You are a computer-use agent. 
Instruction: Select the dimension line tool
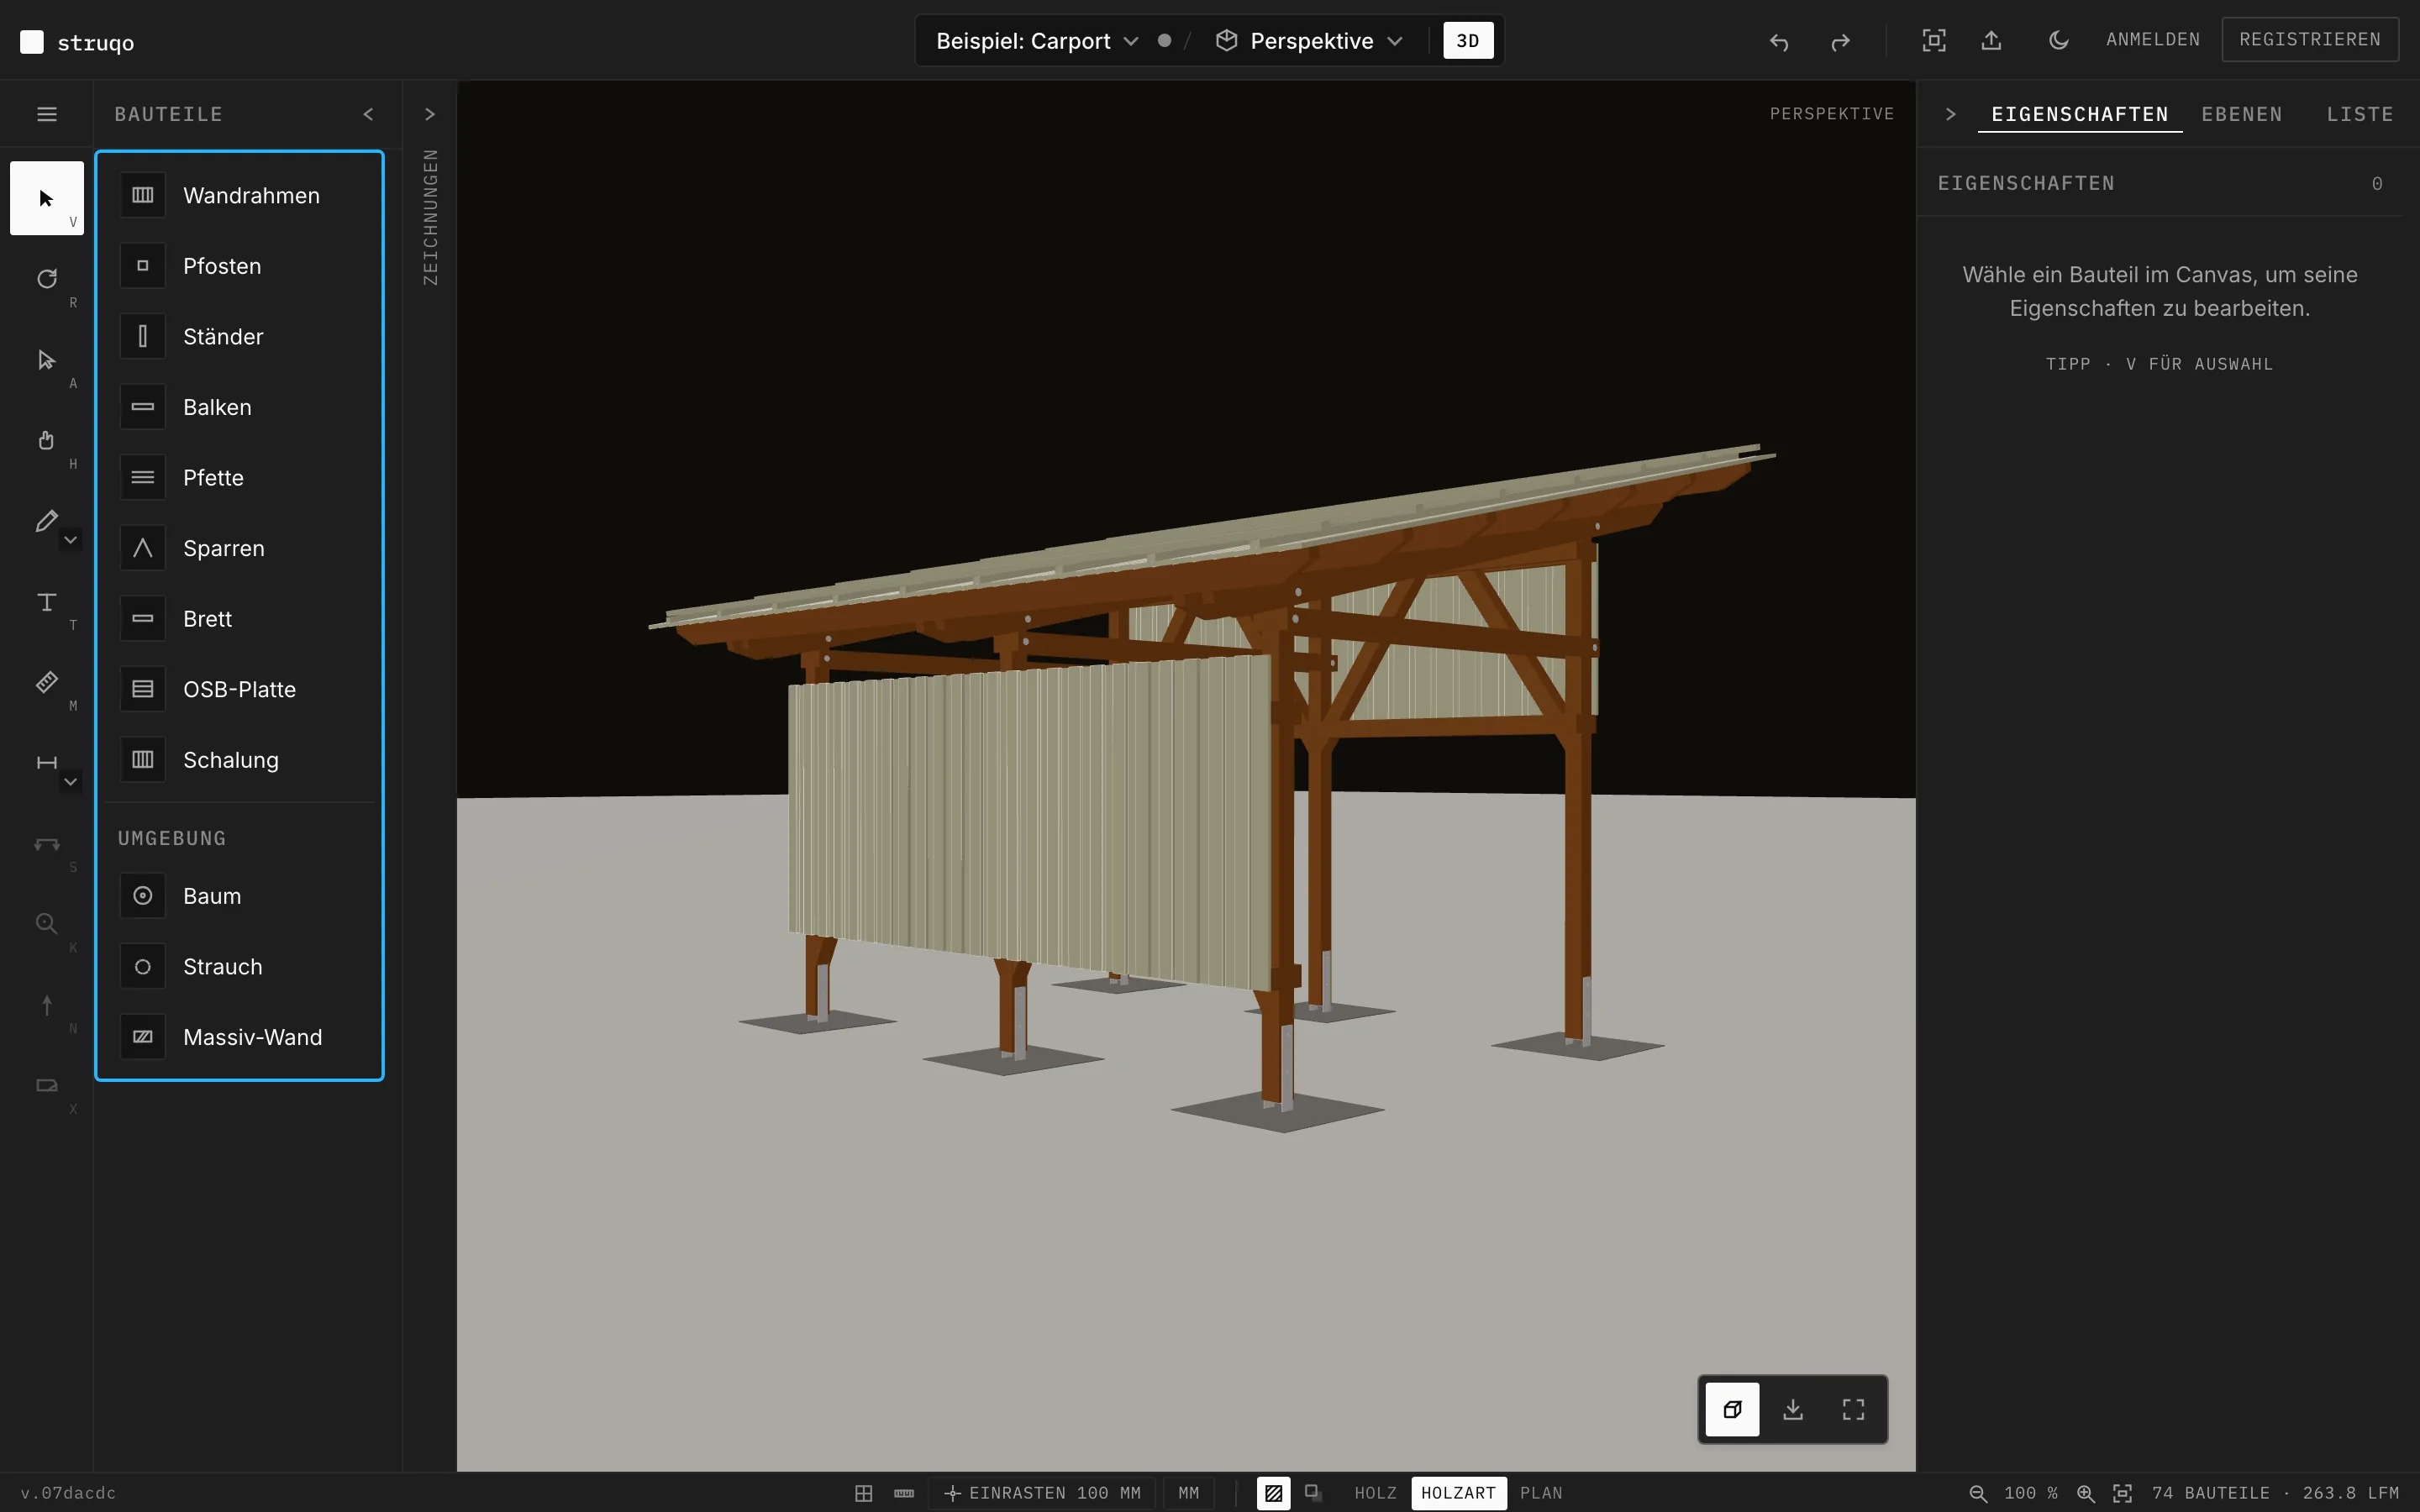(x=46, y=763)
